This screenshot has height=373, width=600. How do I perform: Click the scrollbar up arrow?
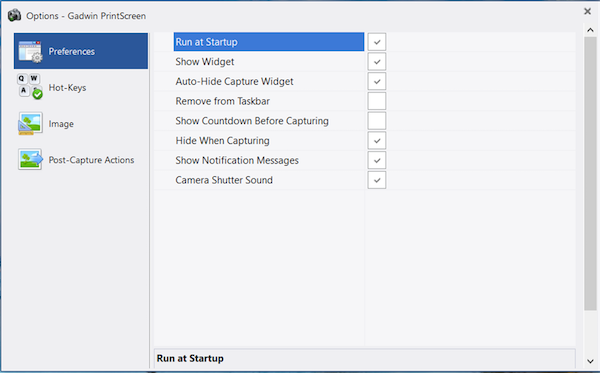(x=590, y=30)
